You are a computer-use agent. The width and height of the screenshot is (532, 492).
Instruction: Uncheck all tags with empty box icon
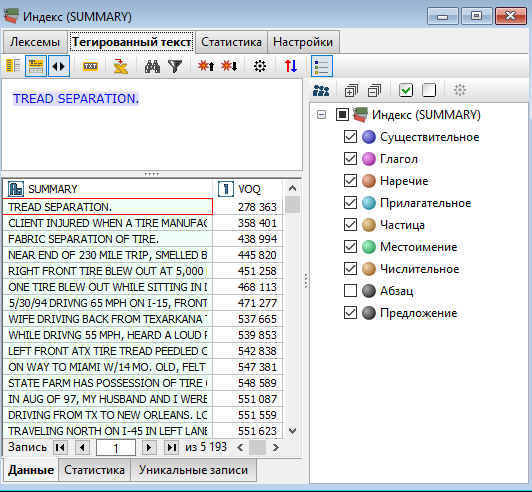coord(429,91)
